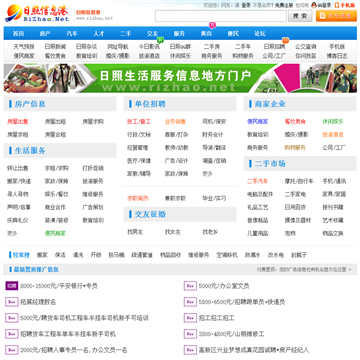
Task: Open the 二手市场 section heading
Action: [270, 164]
